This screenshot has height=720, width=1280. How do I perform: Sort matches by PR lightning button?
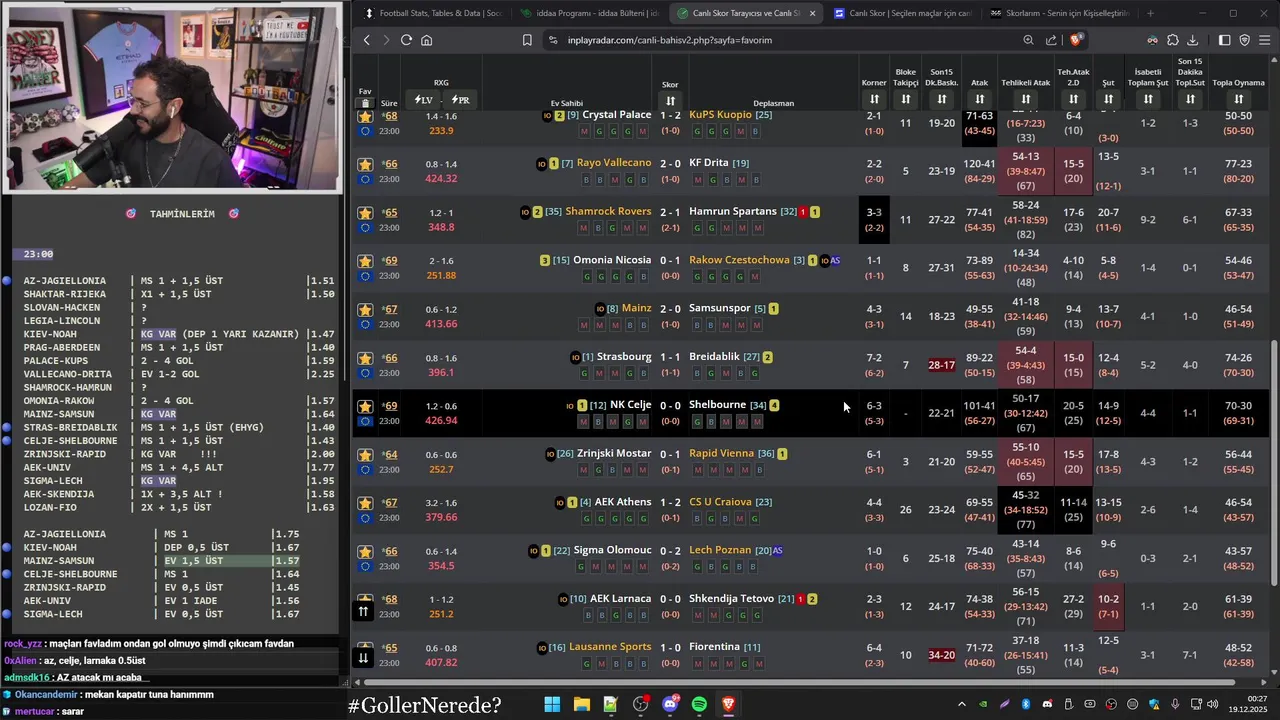(x=461, y=100)
